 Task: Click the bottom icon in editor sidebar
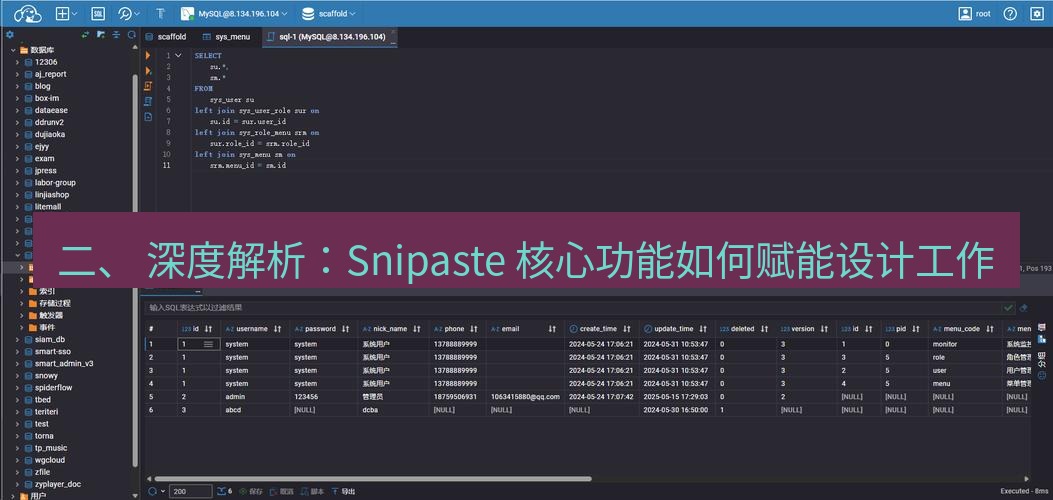[148, 117]
